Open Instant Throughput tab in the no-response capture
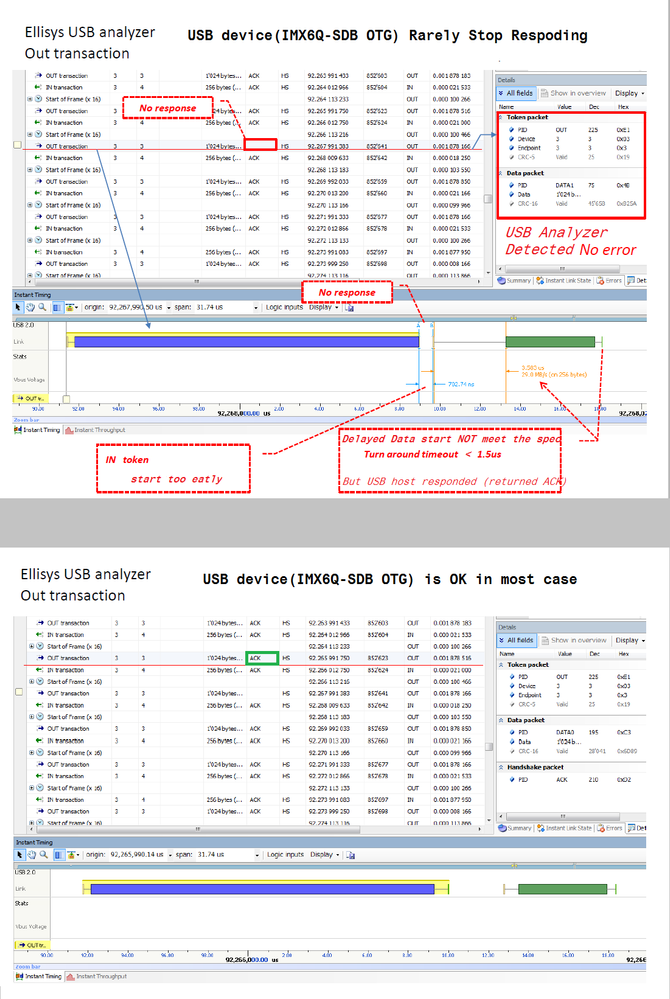Image resolution: width=670 pixels, height=999 pixels. (96, 430)
